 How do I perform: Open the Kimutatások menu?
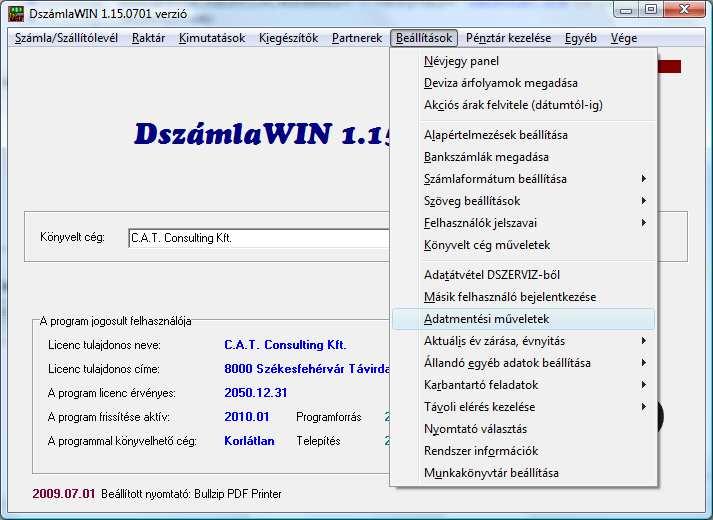click(212, 38)
